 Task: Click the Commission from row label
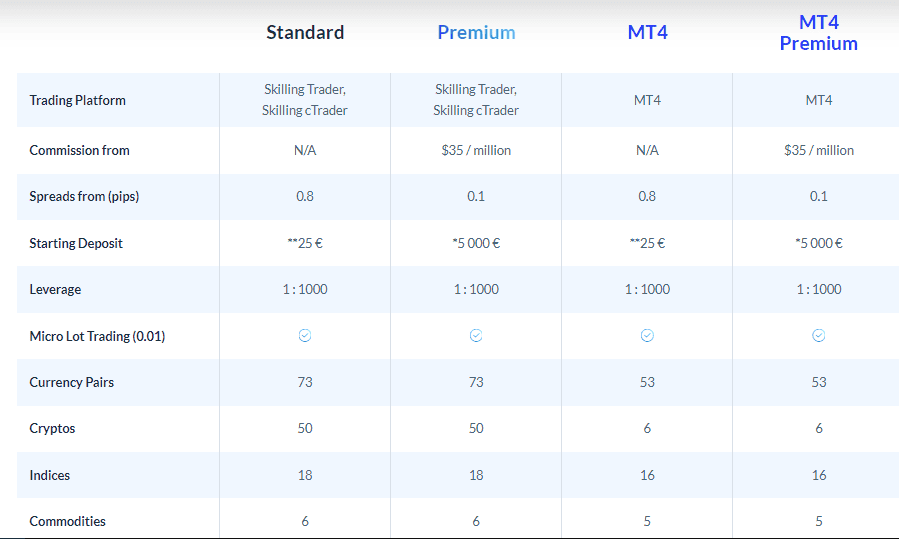[79, 150]
